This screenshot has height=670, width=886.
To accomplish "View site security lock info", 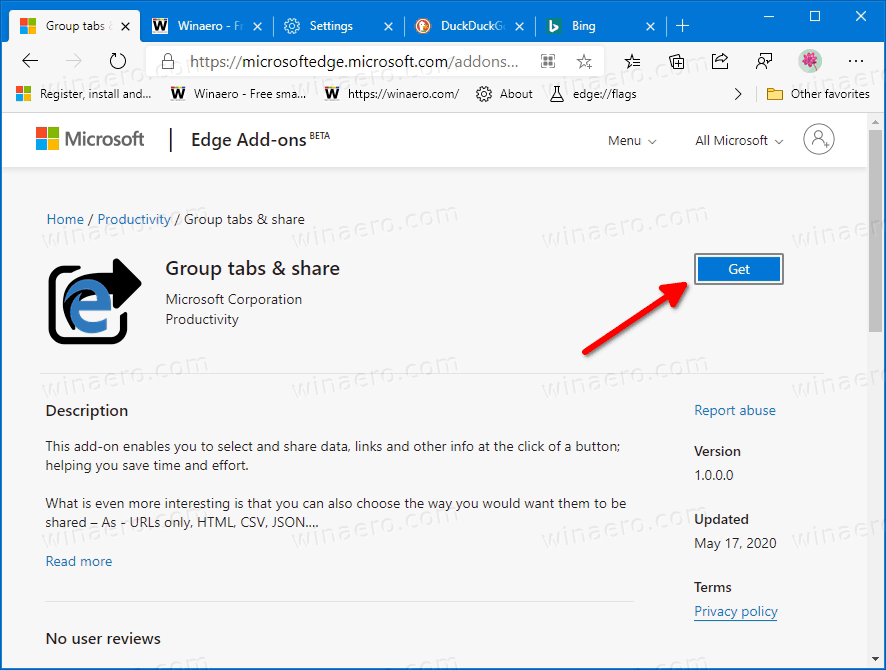I will pos(167,61).
